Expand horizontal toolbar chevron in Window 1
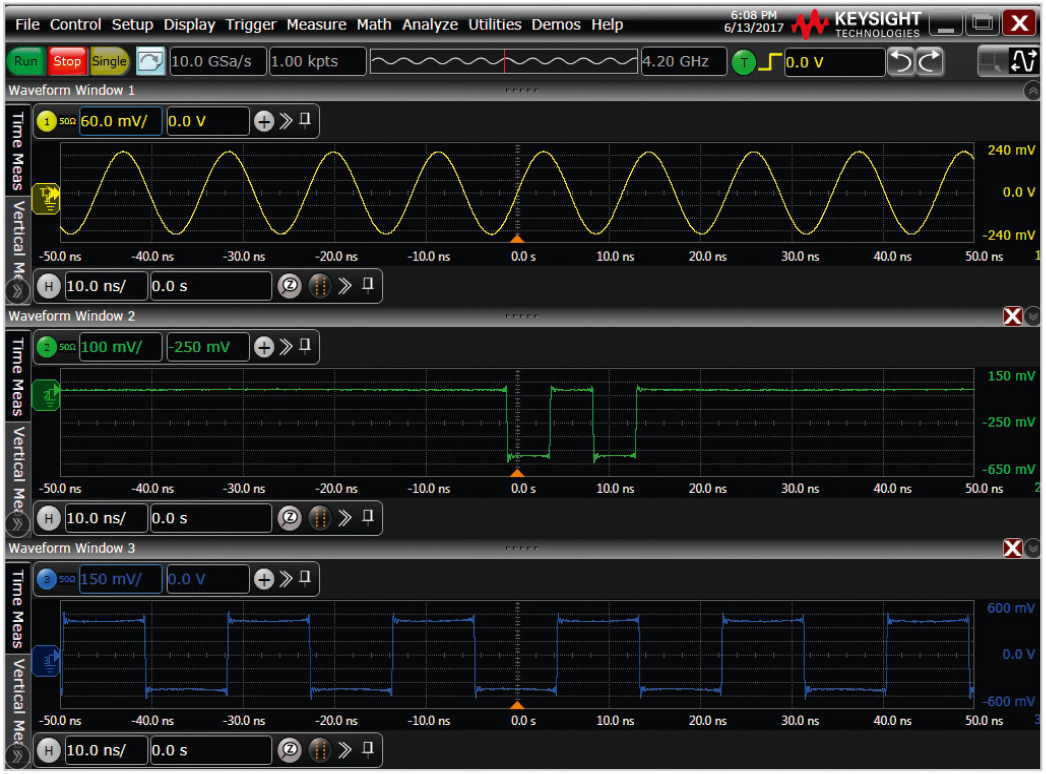The image size is (1046, 774). tap(345, 286)
